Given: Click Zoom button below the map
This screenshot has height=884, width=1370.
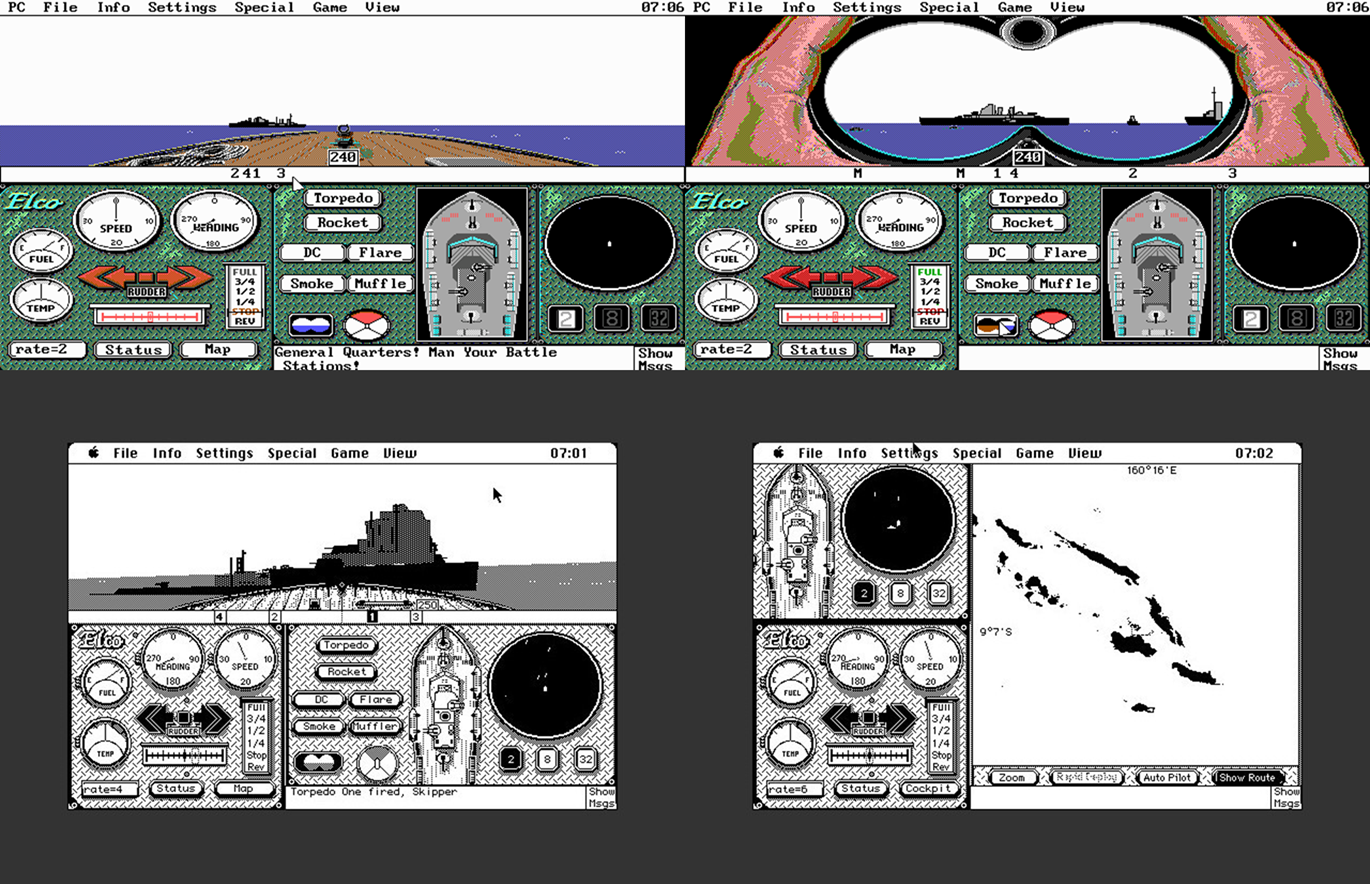Looking at the screenshot, I should point(1012,777).
